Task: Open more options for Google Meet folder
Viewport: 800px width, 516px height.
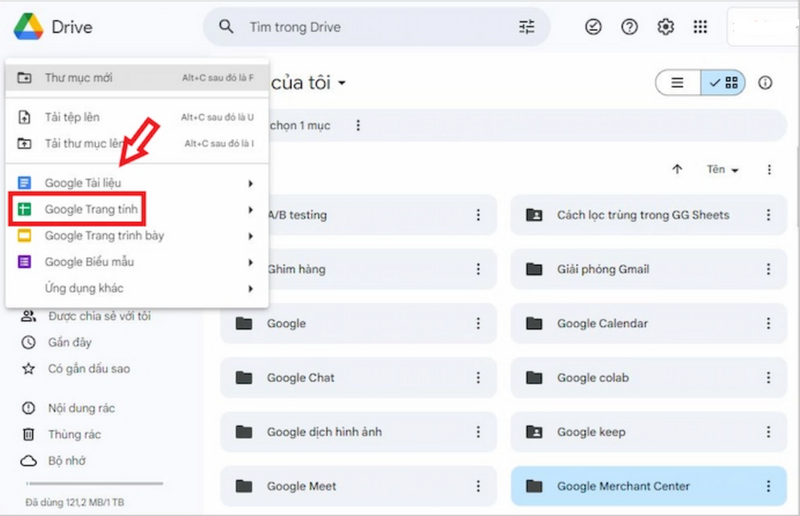Action: coord(478,486)
